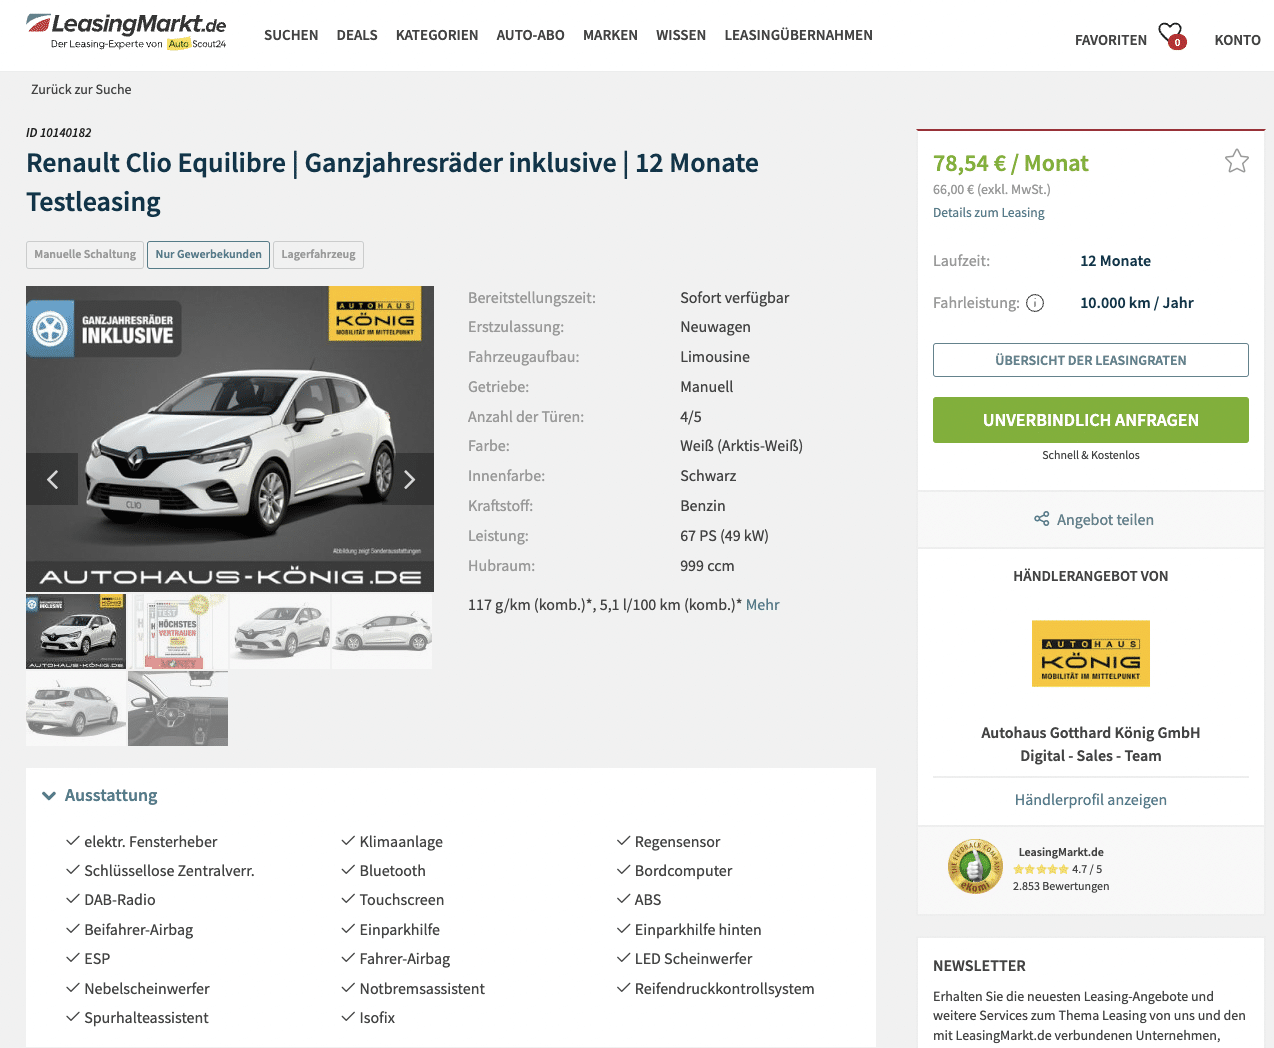1274x1048 pixels.
Task: Select the Nur Gewerbekunden tag
Action: click(208, 254)
